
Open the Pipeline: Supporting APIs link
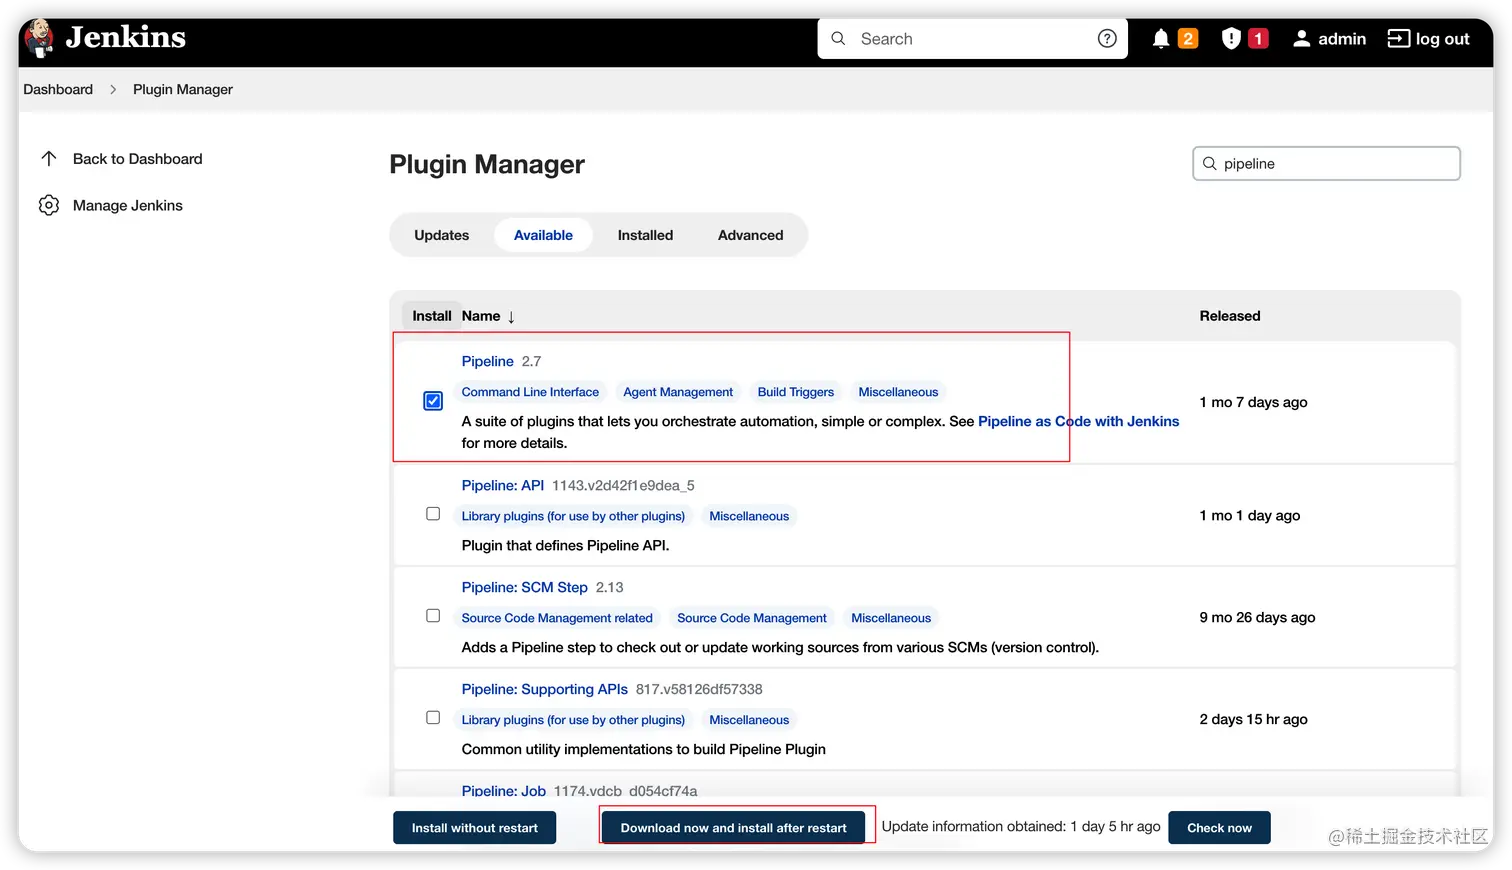tap(545, 689)
